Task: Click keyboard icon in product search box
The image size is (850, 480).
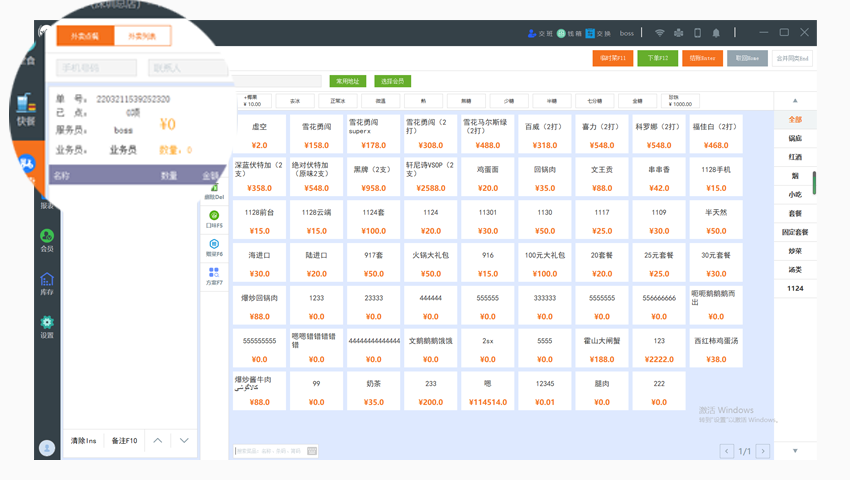Action: (x=312, y=451)
